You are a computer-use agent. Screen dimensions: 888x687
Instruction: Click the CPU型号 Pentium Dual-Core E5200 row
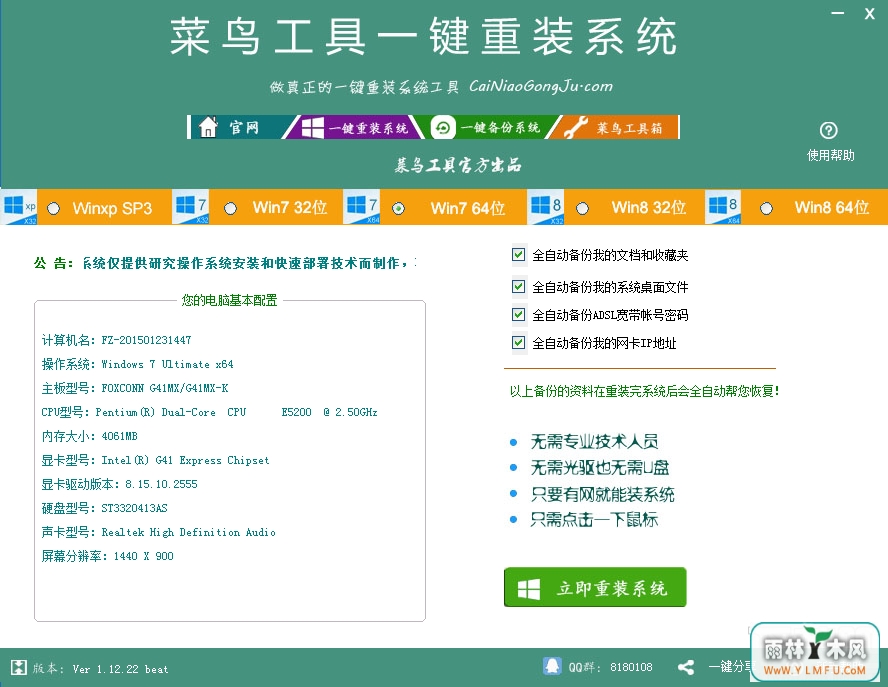coord(209,412)
